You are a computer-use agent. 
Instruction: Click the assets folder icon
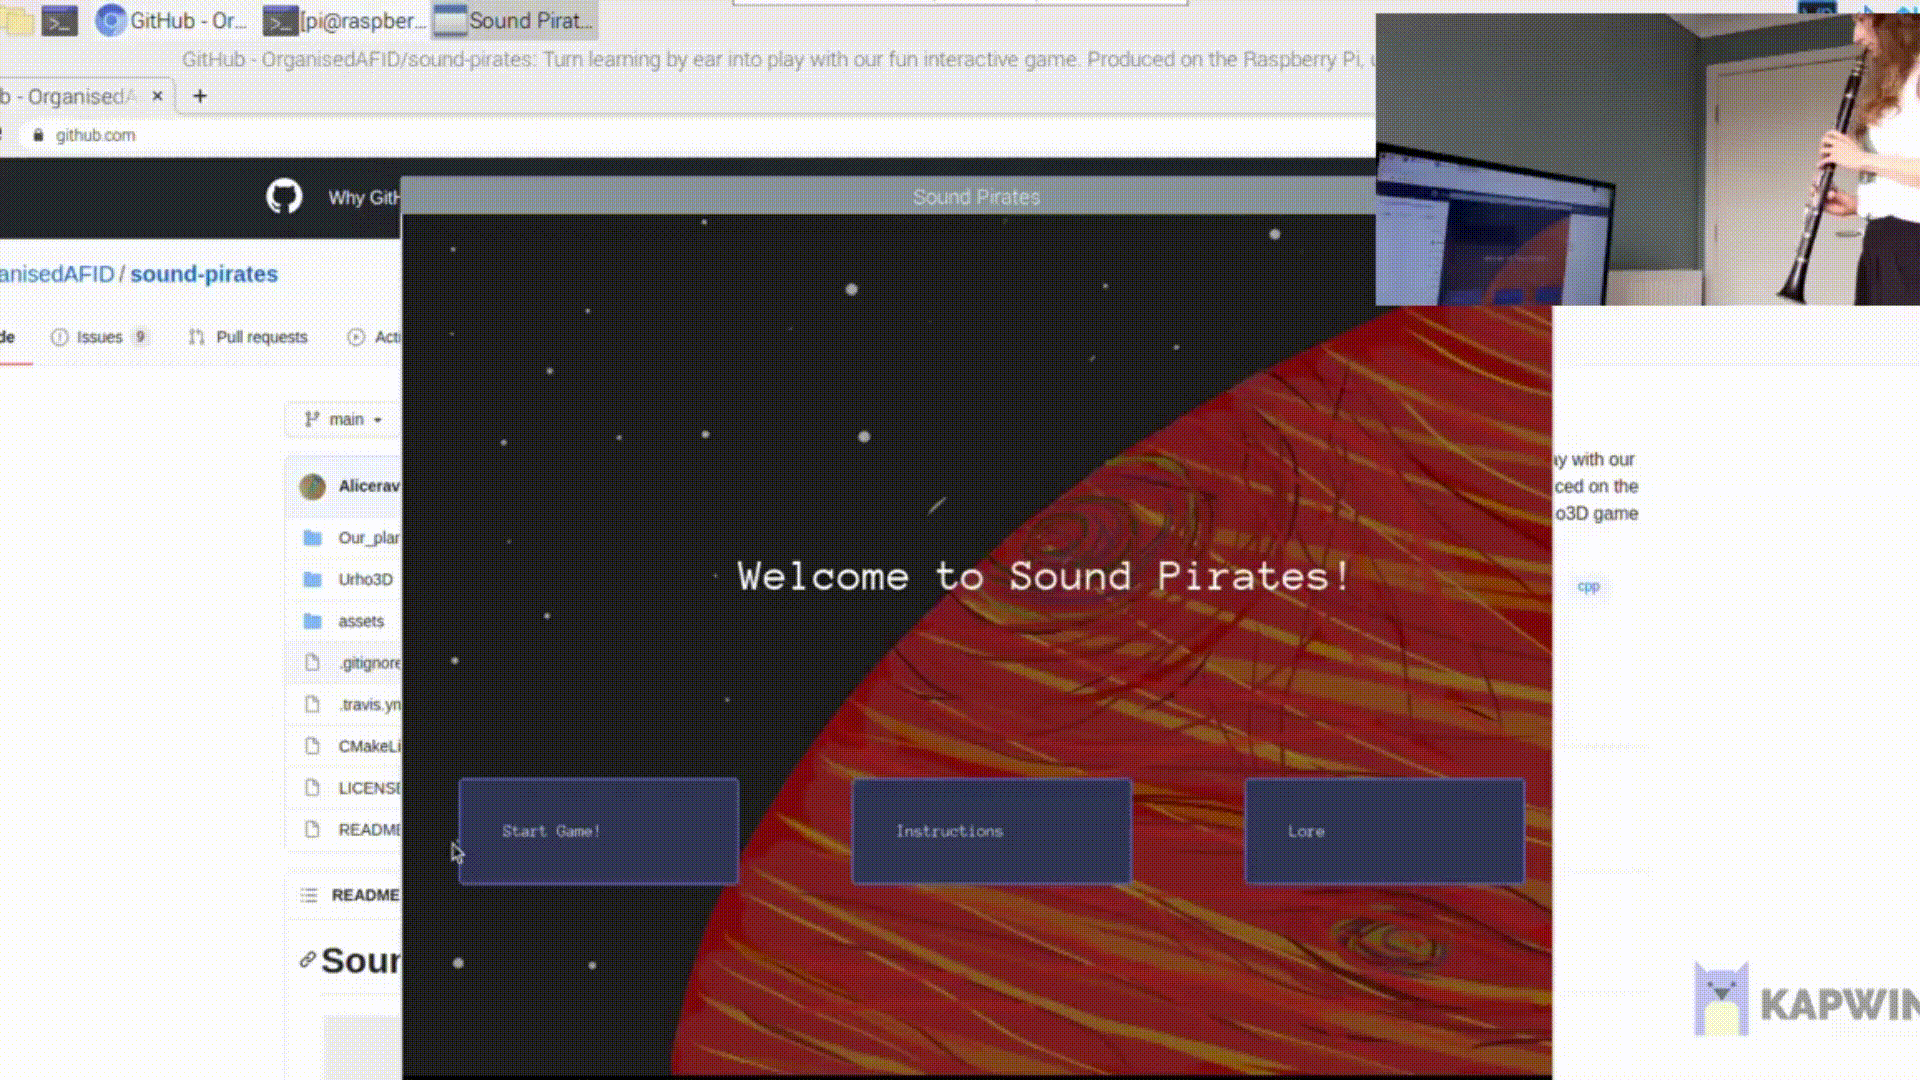coord(312,621)
